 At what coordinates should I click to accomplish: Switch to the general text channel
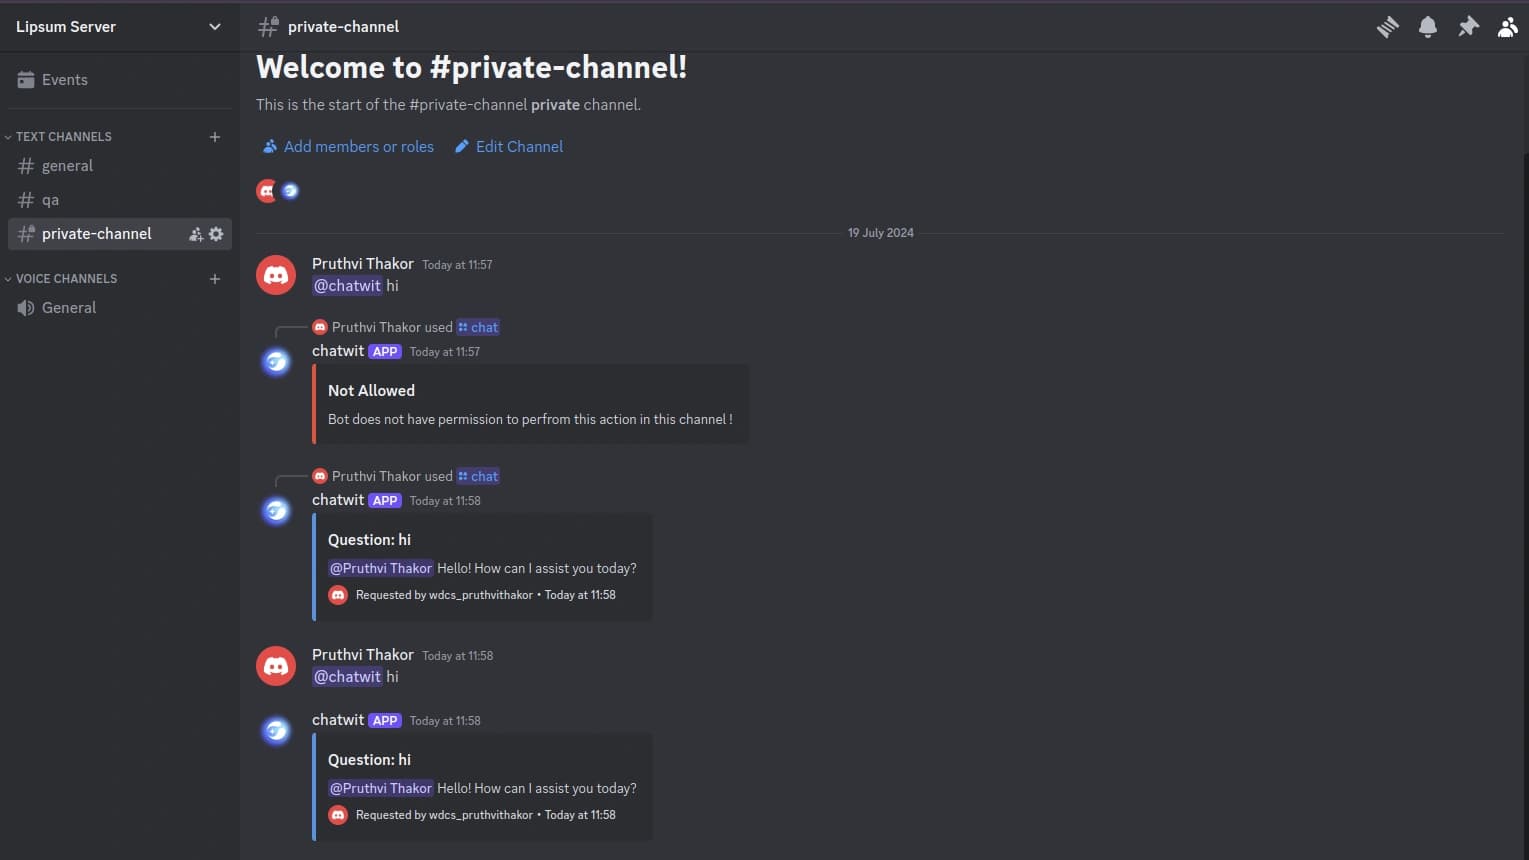point(120,166)
